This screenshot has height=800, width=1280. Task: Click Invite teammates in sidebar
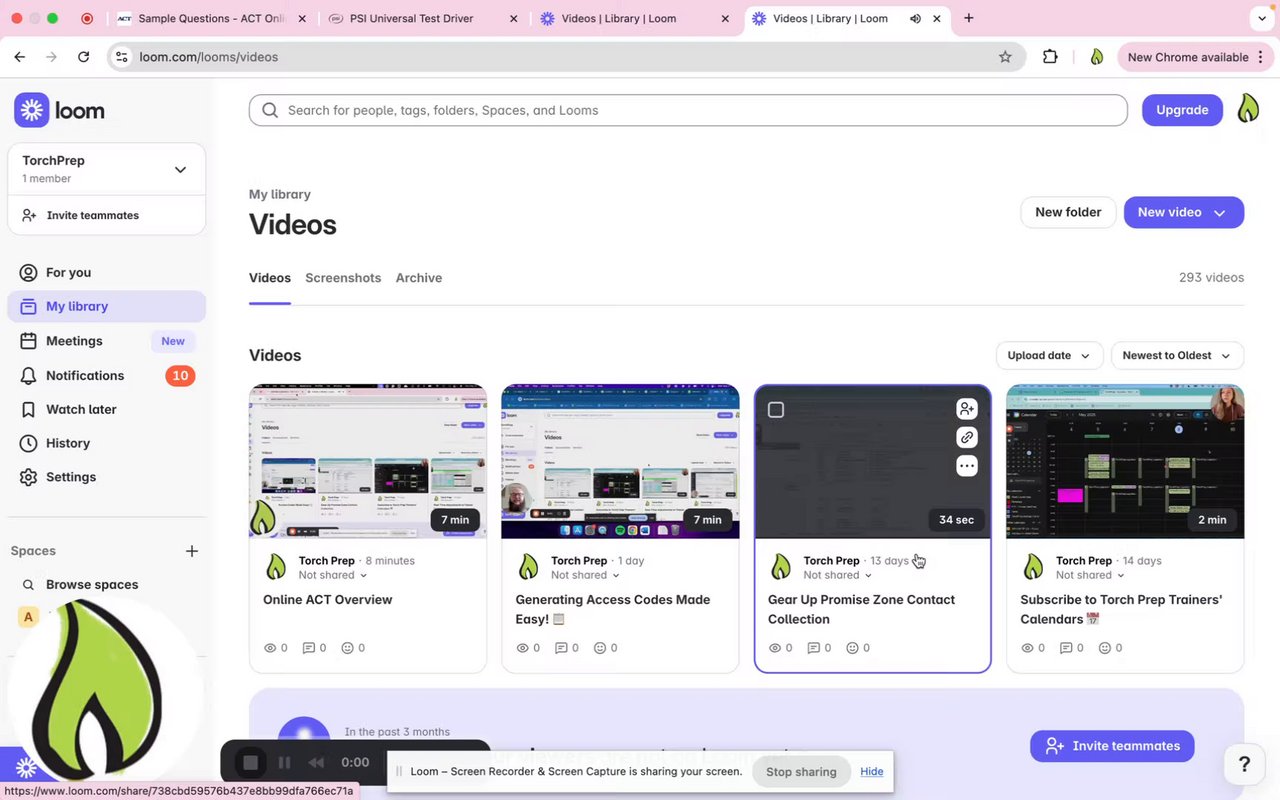tap(106, 215)
